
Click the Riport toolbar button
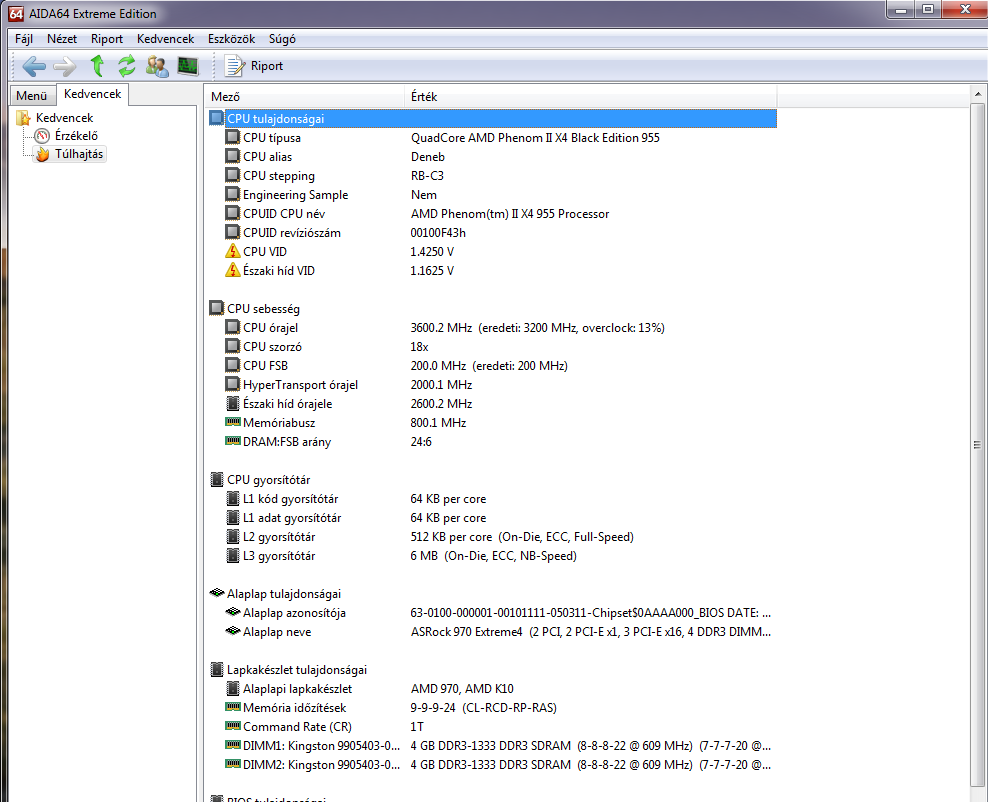tap(254, 66)
